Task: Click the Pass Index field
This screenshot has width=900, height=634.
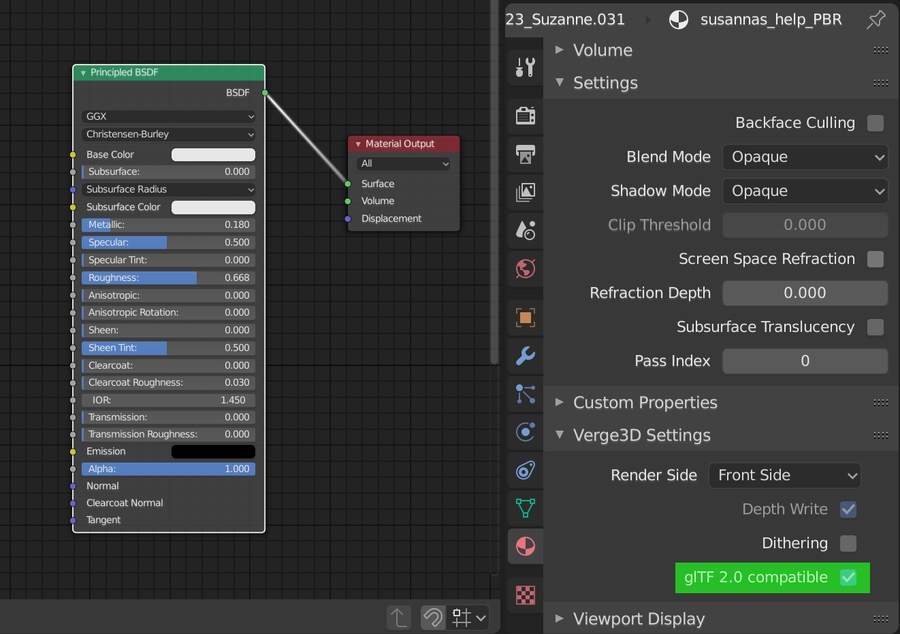Action: [805, 361]
